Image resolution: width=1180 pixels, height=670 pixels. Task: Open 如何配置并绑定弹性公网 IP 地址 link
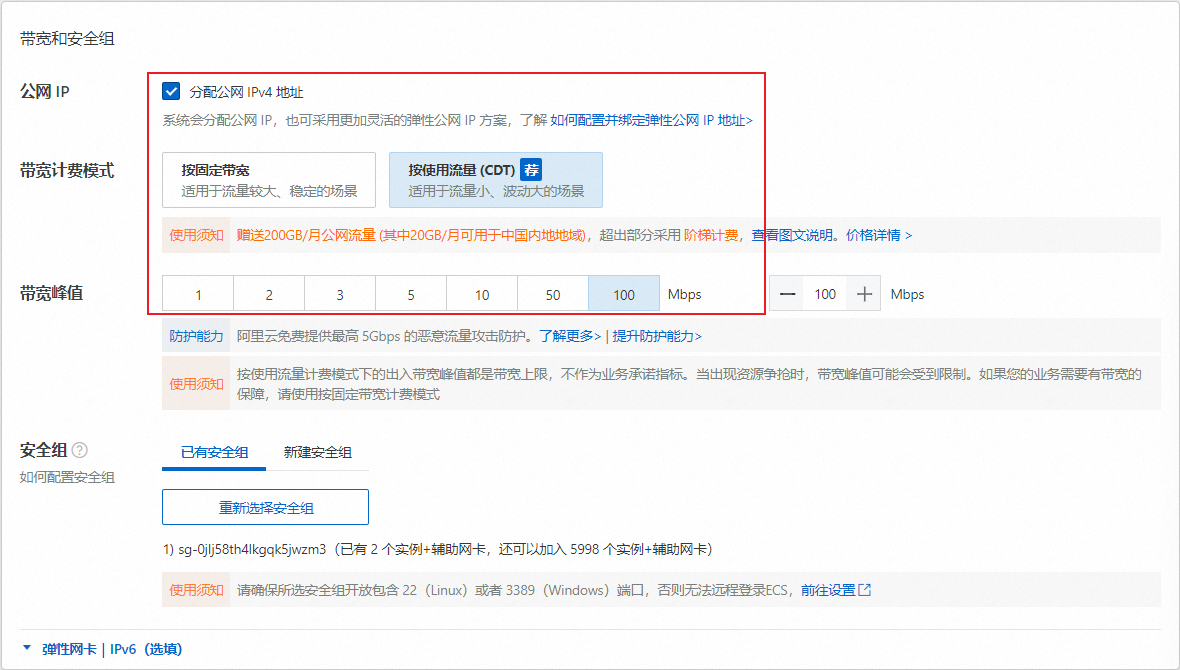(651, 120)
